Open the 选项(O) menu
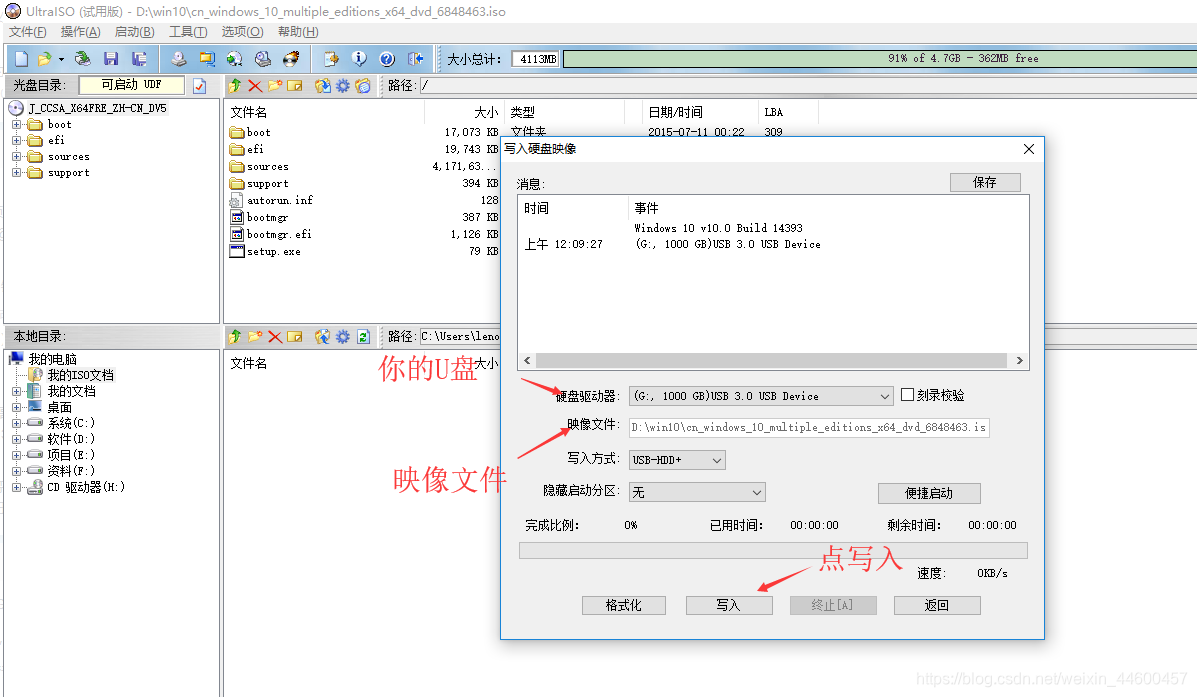This screenshot has height=697, width=1197. 242,31
